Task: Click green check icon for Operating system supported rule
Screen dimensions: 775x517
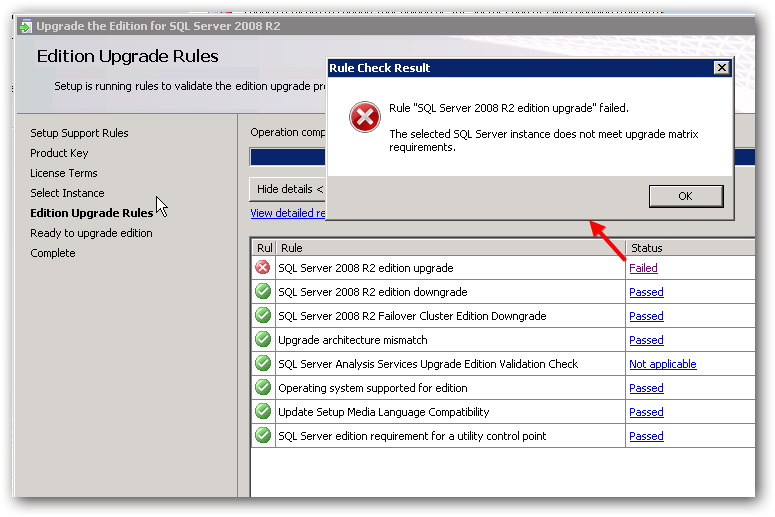Action: (262, 388)
